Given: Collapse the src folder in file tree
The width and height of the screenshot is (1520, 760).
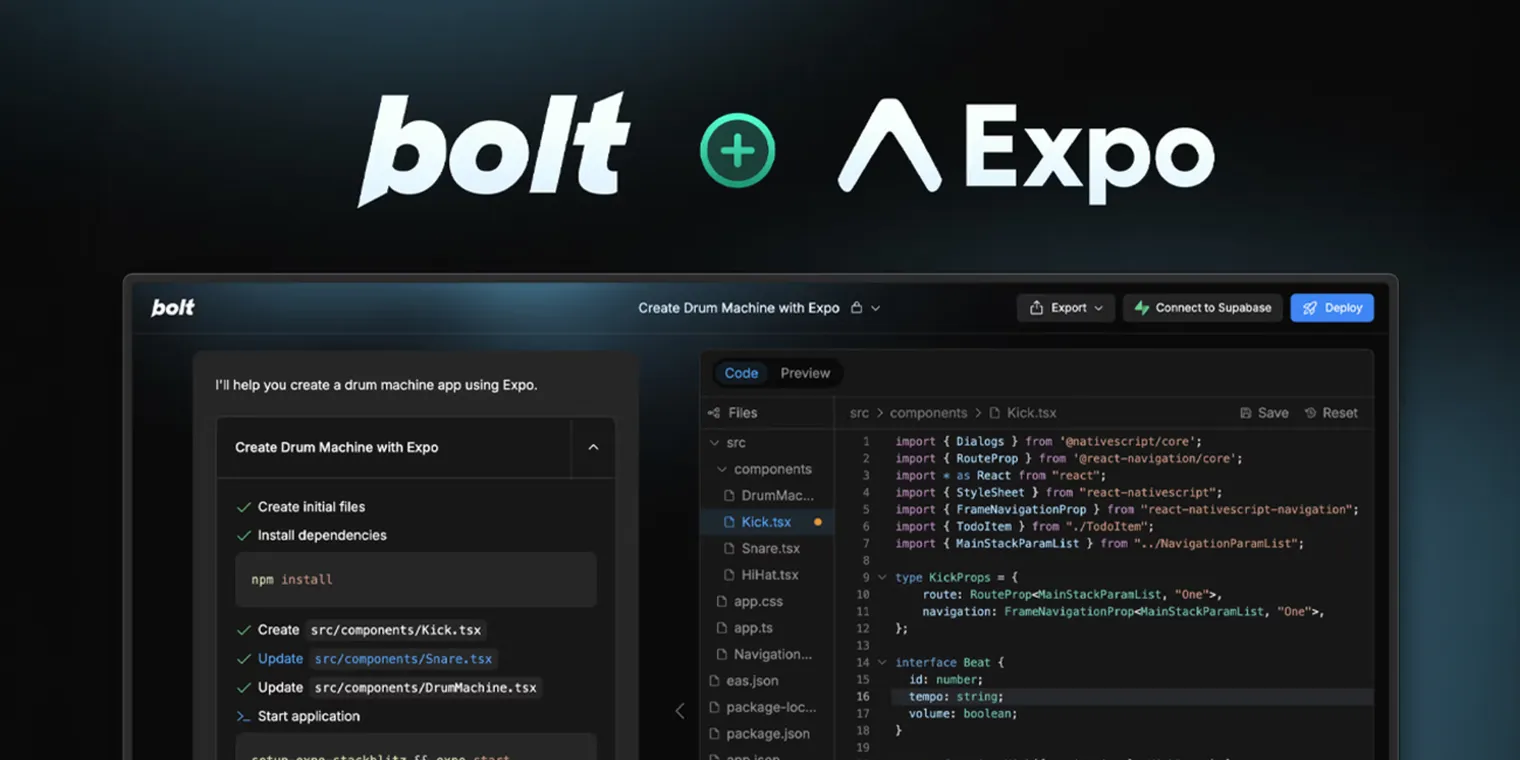Looking at the screenshot, I should point(715,442).
